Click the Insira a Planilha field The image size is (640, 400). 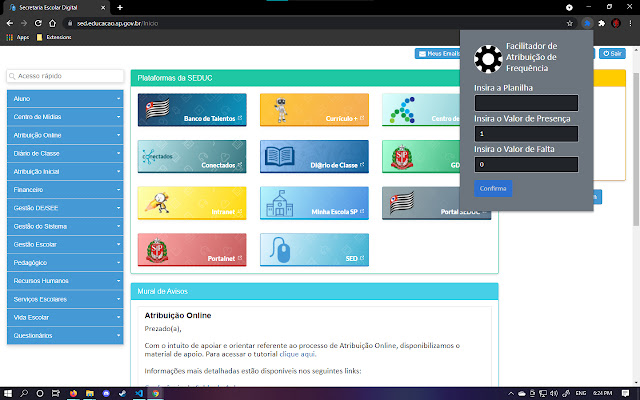[526, 103]
